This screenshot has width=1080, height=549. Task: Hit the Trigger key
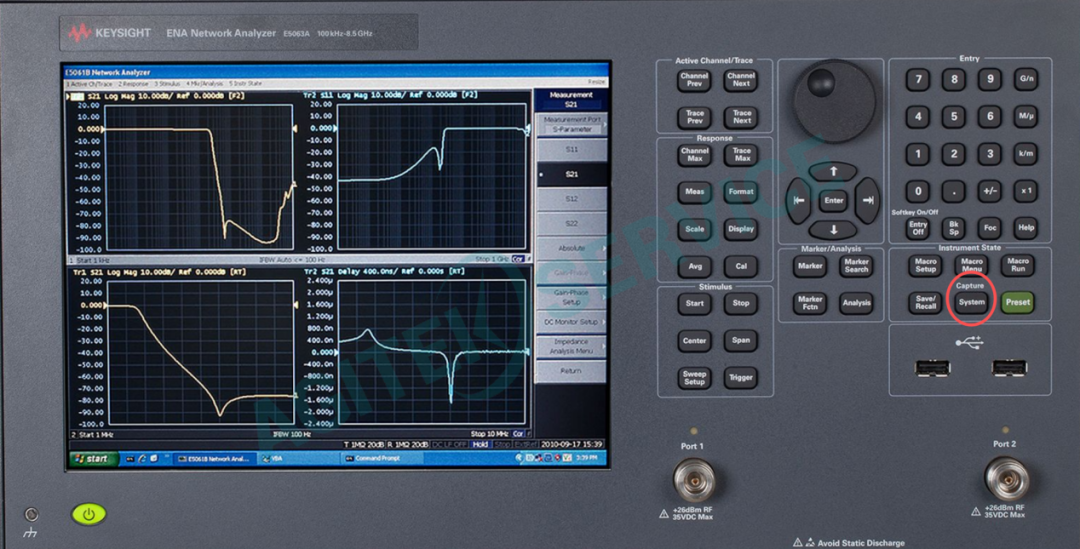point(741,377)
